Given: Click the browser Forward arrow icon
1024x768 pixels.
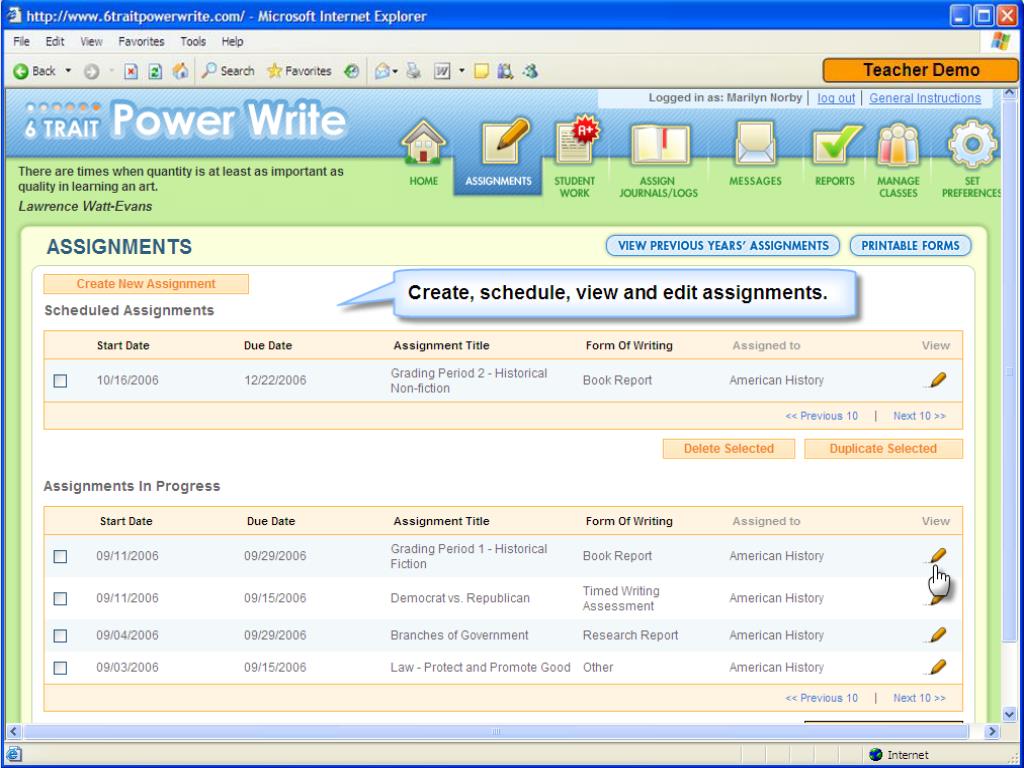Looking at the screenshot, I should pyautogui.click(x=91, y=71).
